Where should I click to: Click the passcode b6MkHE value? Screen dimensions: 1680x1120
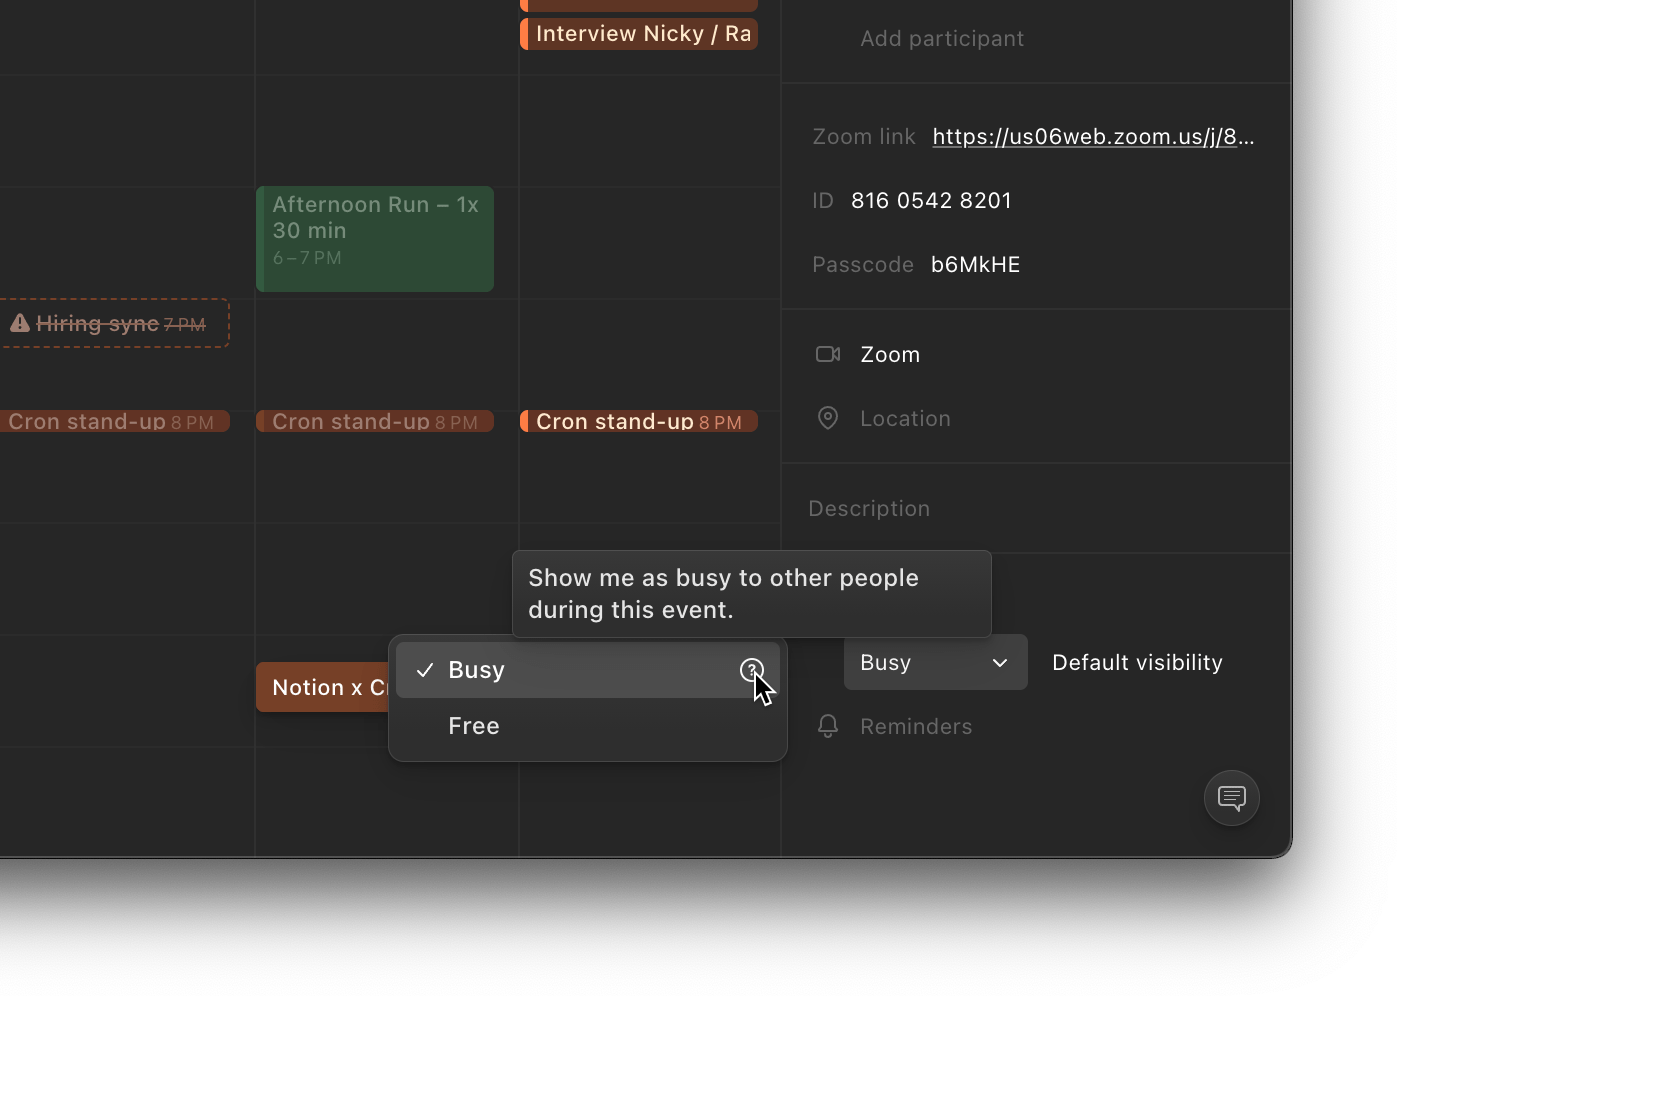point(975,265)
